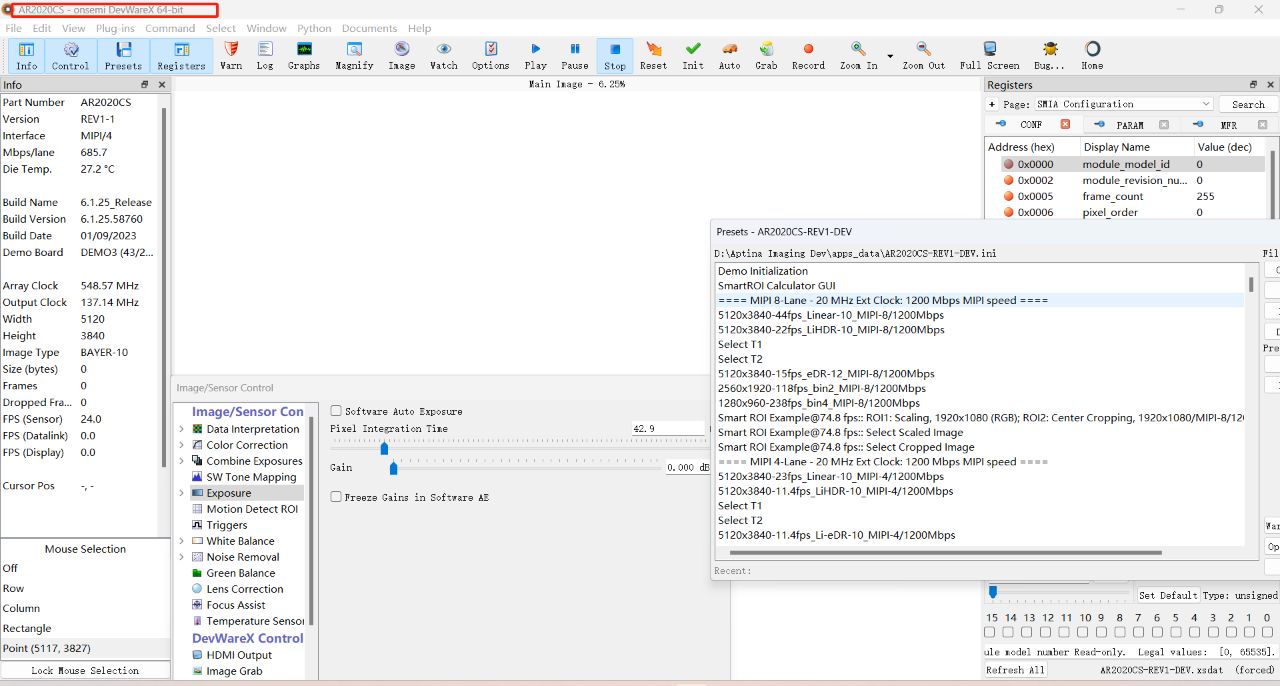Adjust the register value slider

pyautogui.click(x=992, y=592)
